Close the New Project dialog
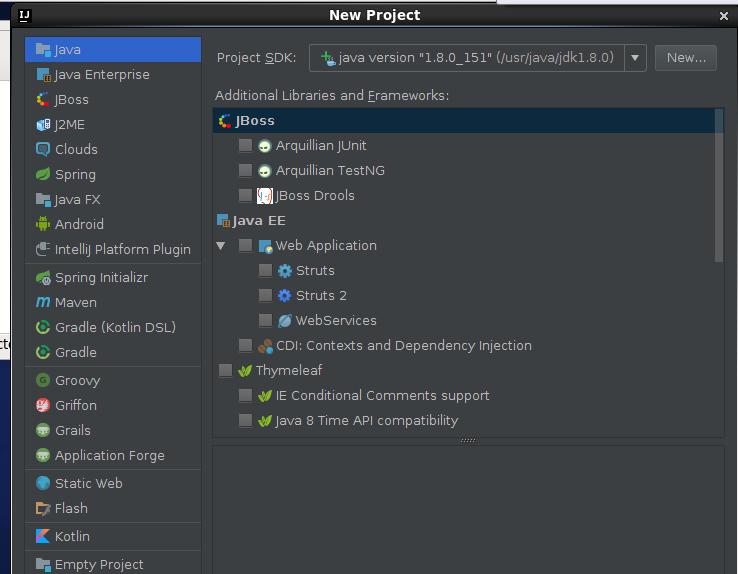This screenshot has height=574, width=738. [x=724, y=16]
